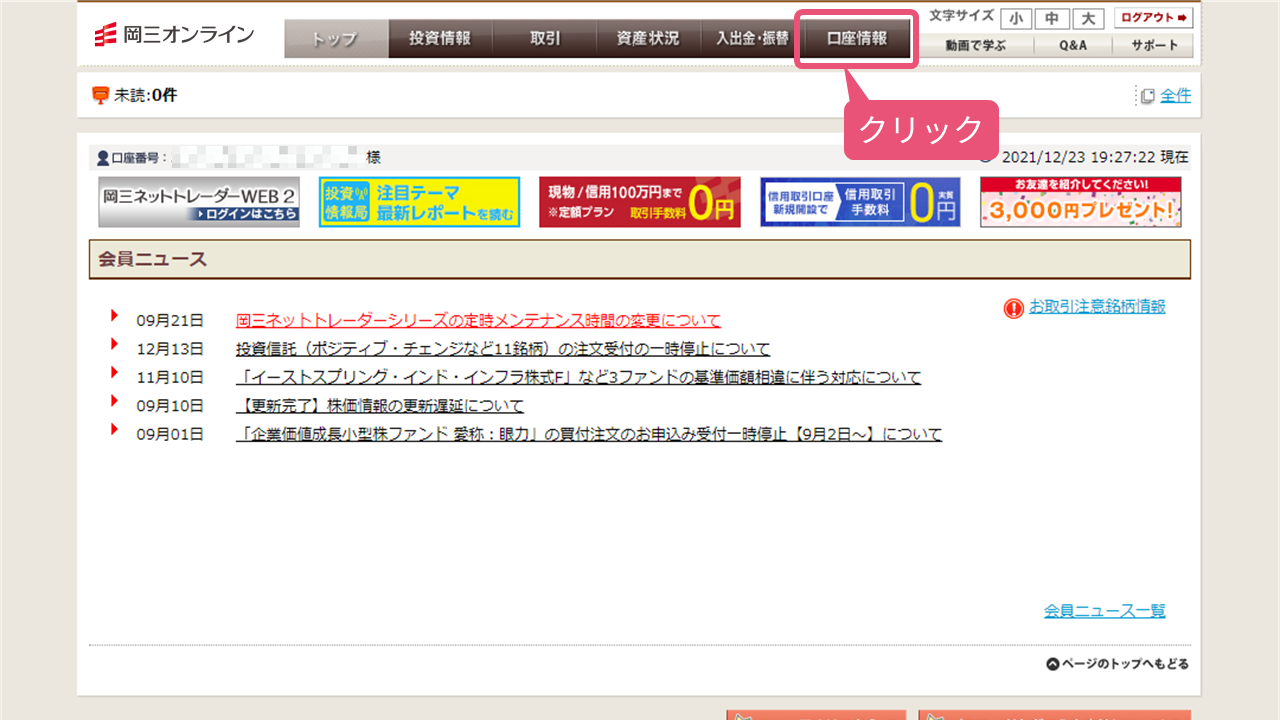Open the 投資情報 navigation tab

click(440, 39)
